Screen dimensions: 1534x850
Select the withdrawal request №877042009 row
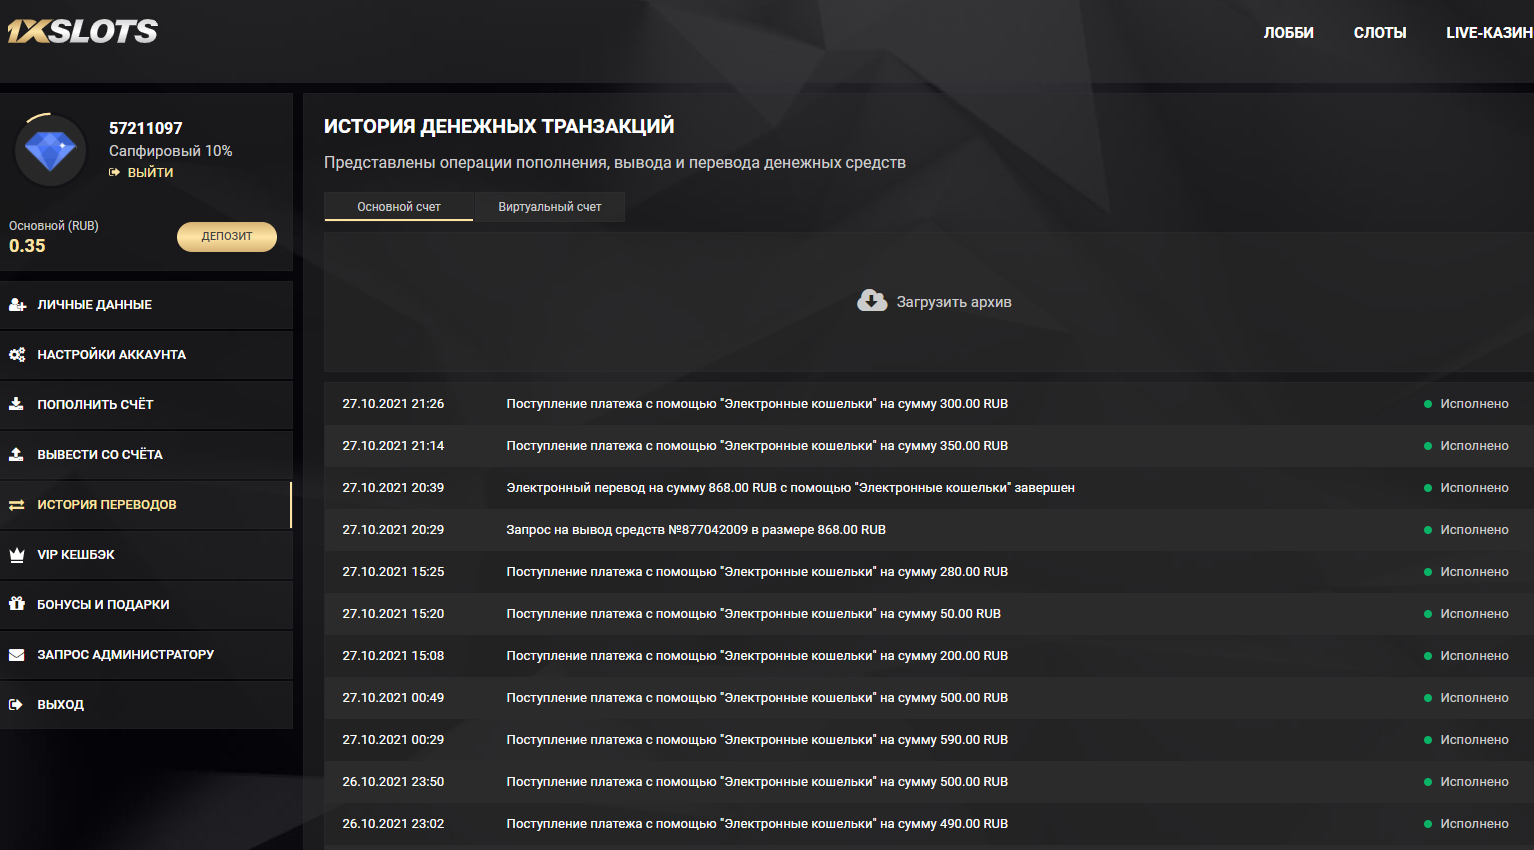696,530
